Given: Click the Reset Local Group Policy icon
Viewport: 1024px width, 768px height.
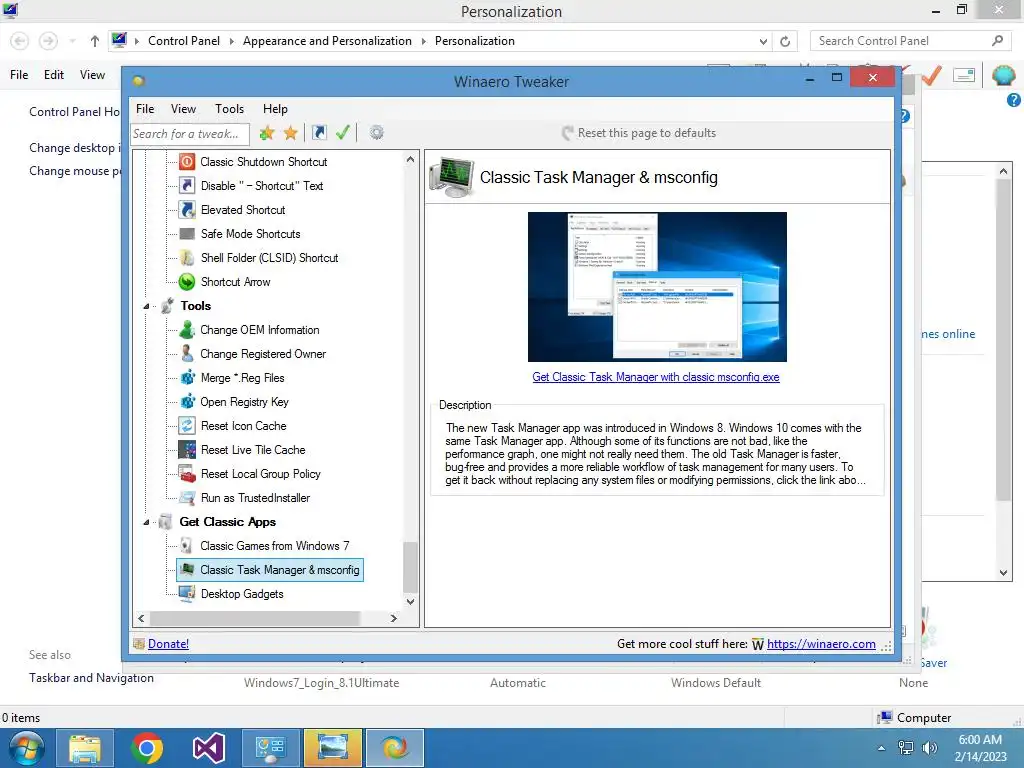Looking at the screenshot, I should pos(187,473).
